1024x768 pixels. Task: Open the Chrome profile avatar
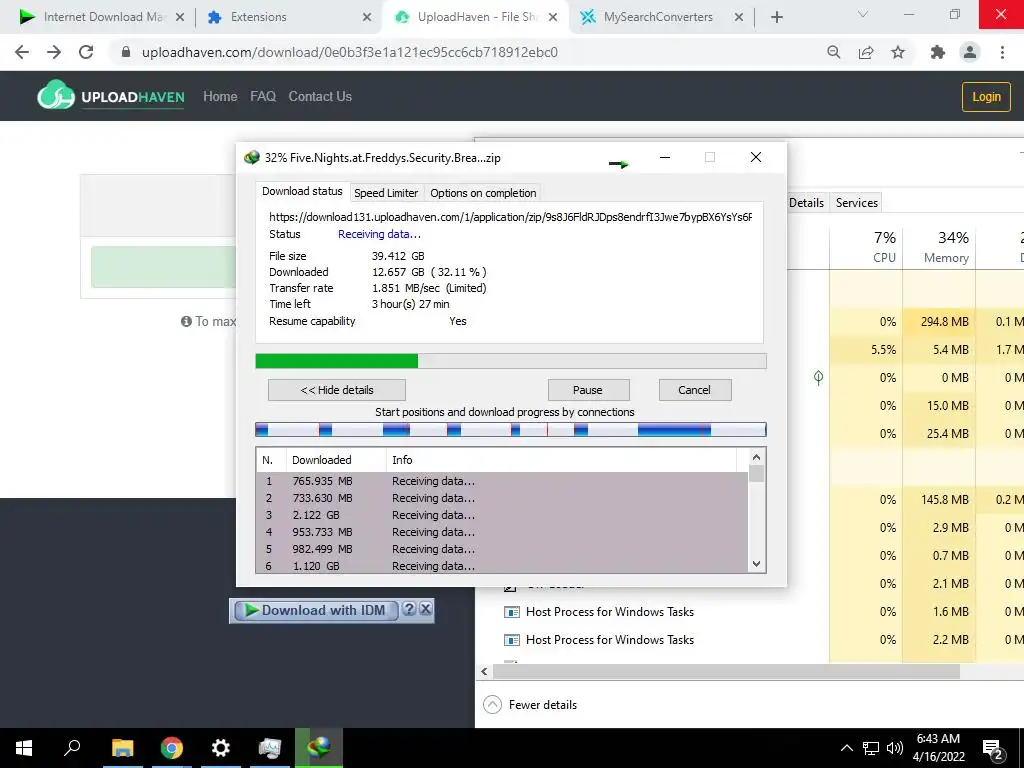(970, 52)
